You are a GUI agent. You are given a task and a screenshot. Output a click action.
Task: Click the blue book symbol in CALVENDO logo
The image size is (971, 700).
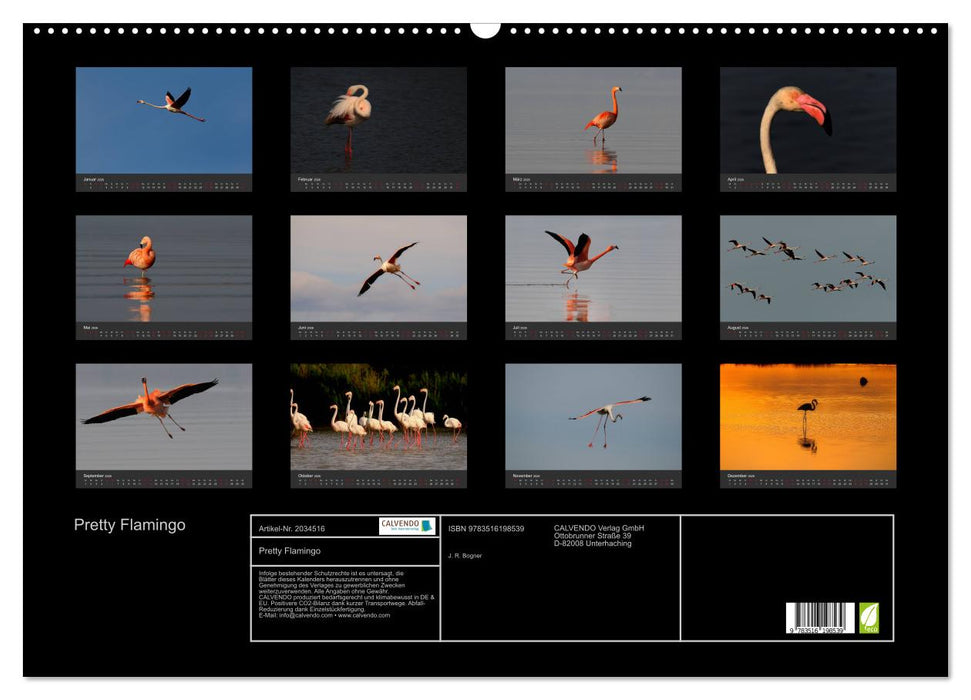tap(425, 526)
